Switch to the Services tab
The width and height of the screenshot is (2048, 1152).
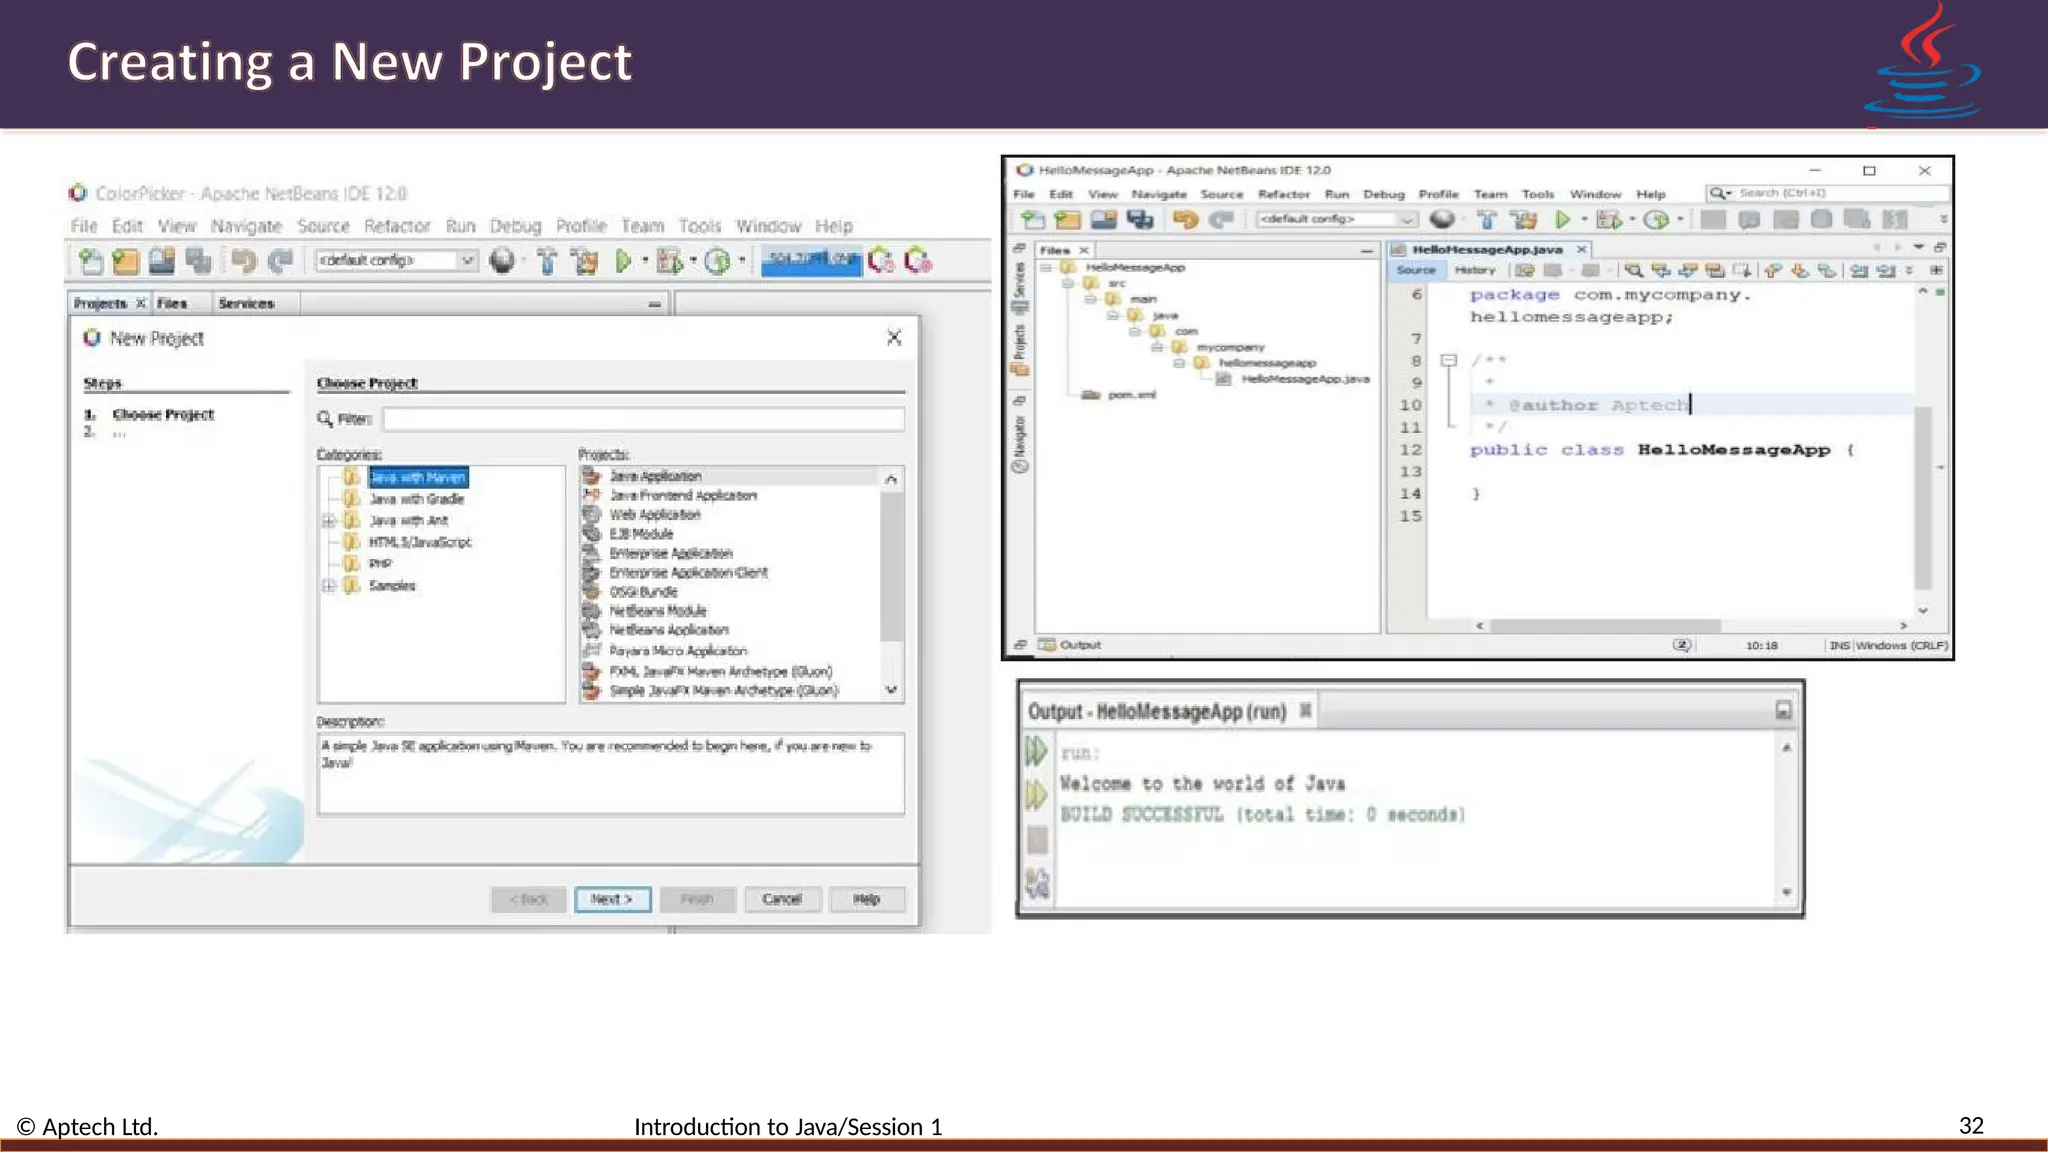tap(246, 303)
